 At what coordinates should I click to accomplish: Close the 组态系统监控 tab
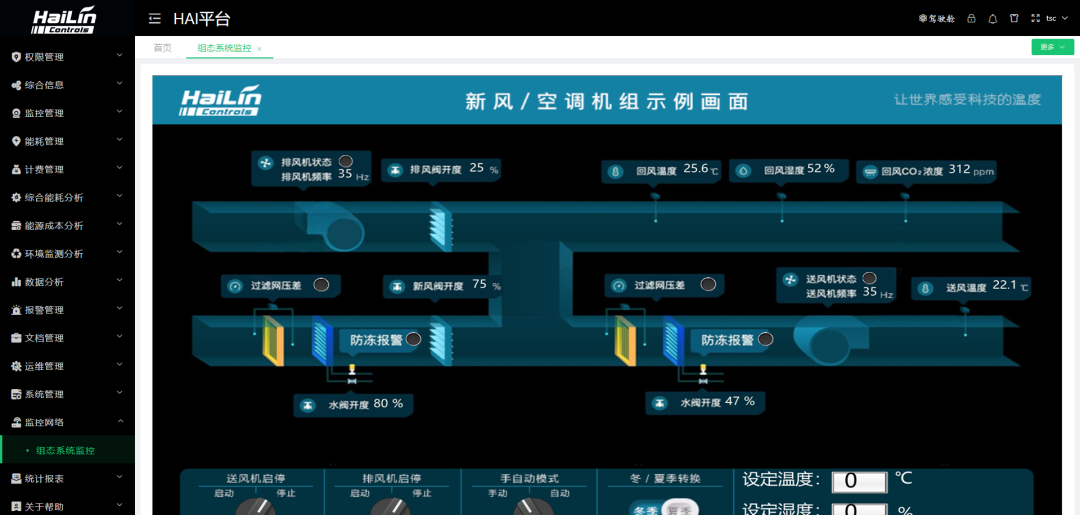[260, 48]
